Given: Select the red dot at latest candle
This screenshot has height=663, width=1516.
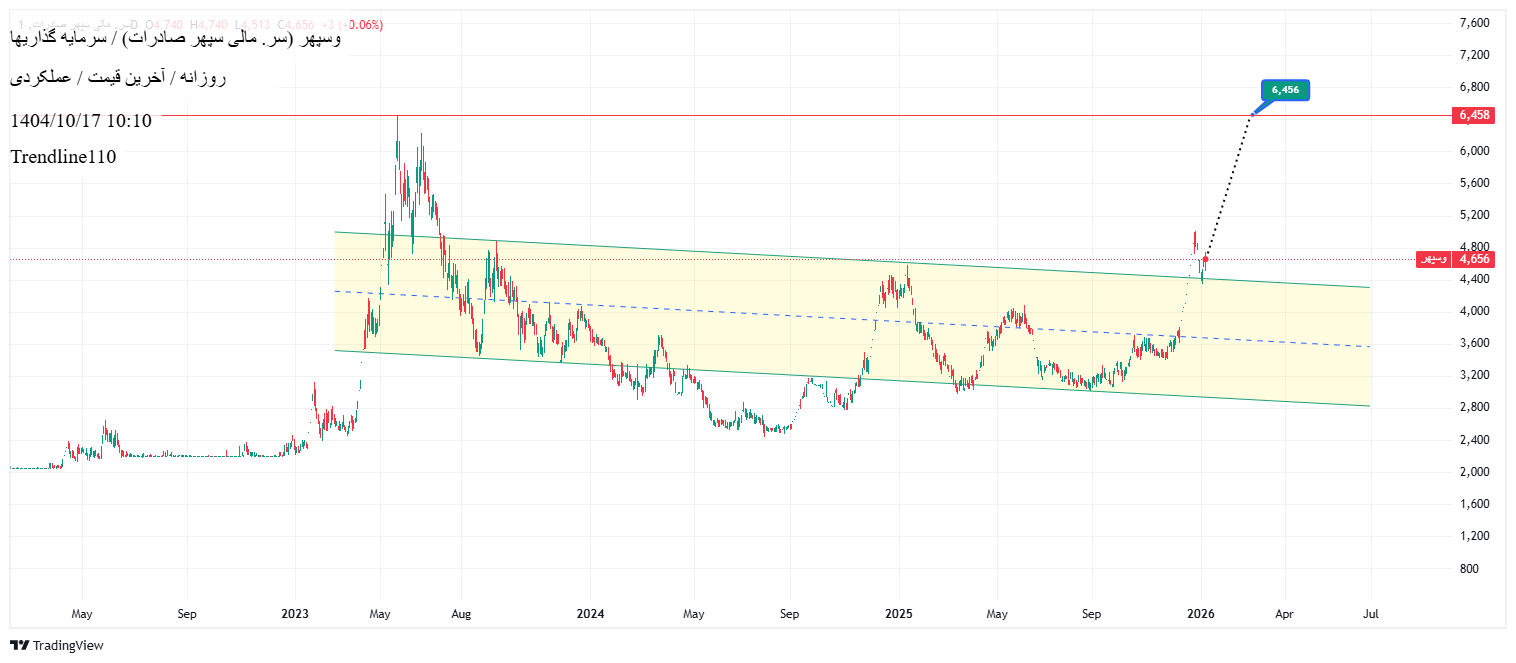Looking at the screenshot, I should [1205, 259].
